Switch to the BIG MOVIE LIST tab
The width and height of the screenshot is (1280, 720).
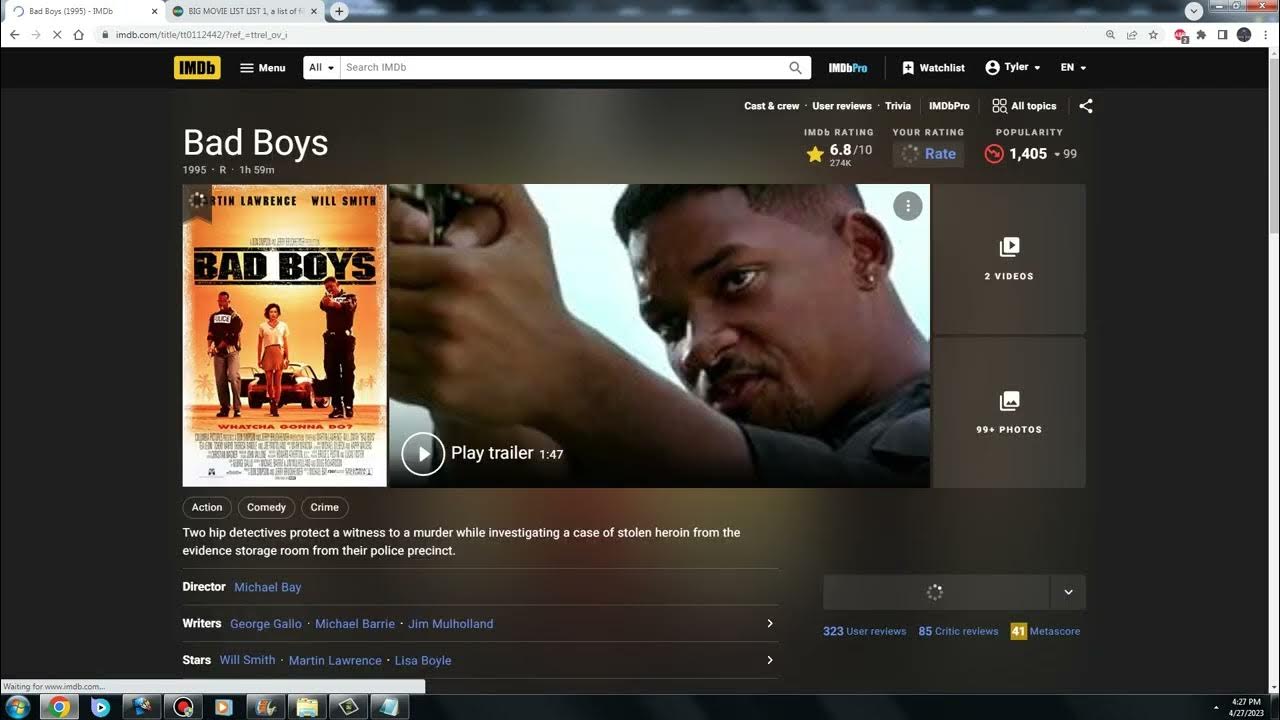245,11
